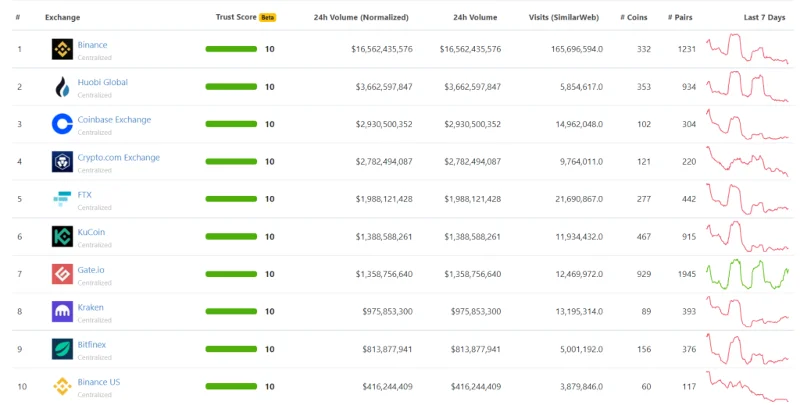
Task: Click the 24h Volume column header
Action: pos(475,17)
